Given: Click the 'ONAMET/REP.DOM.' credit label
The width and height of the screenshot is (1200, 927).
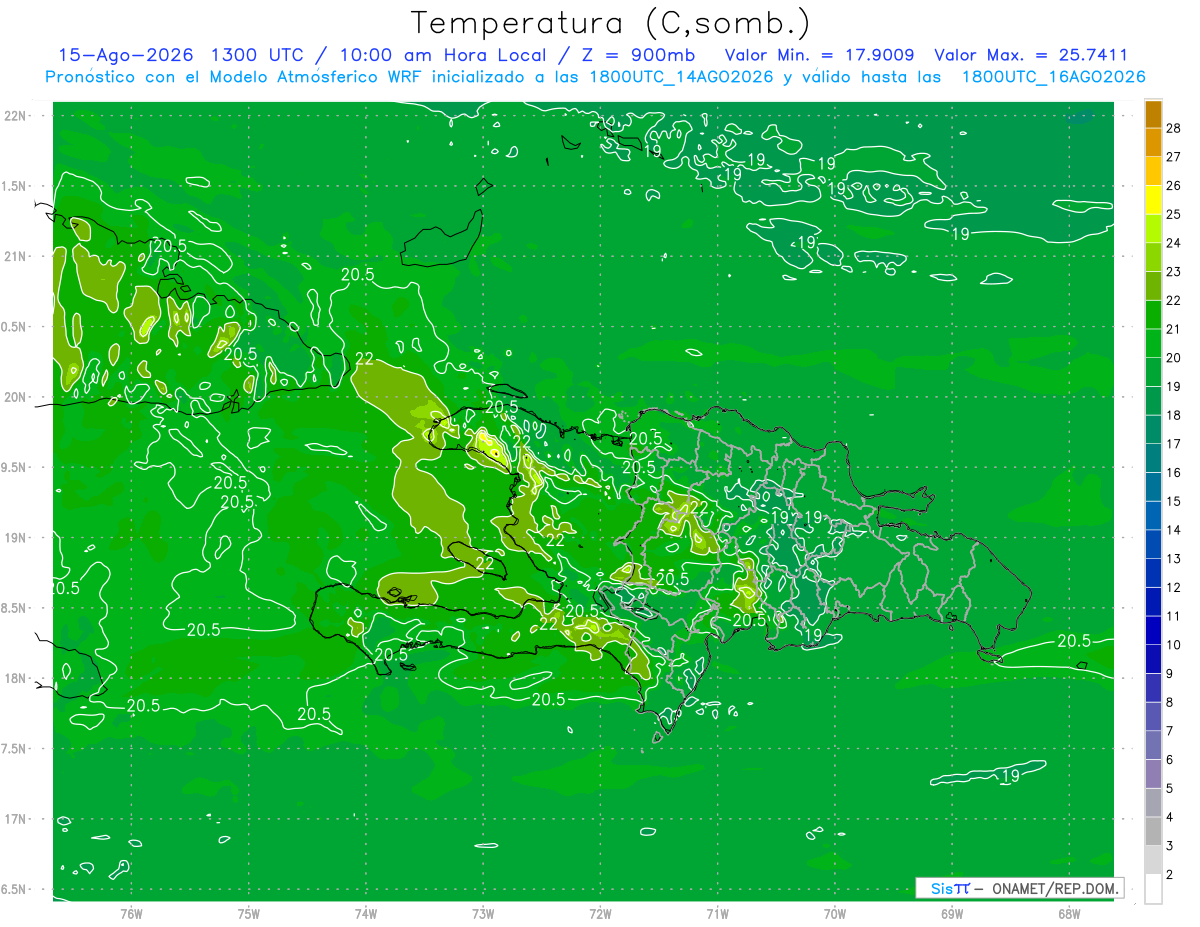Looking at the screenshot, I should click(1054, 888).
